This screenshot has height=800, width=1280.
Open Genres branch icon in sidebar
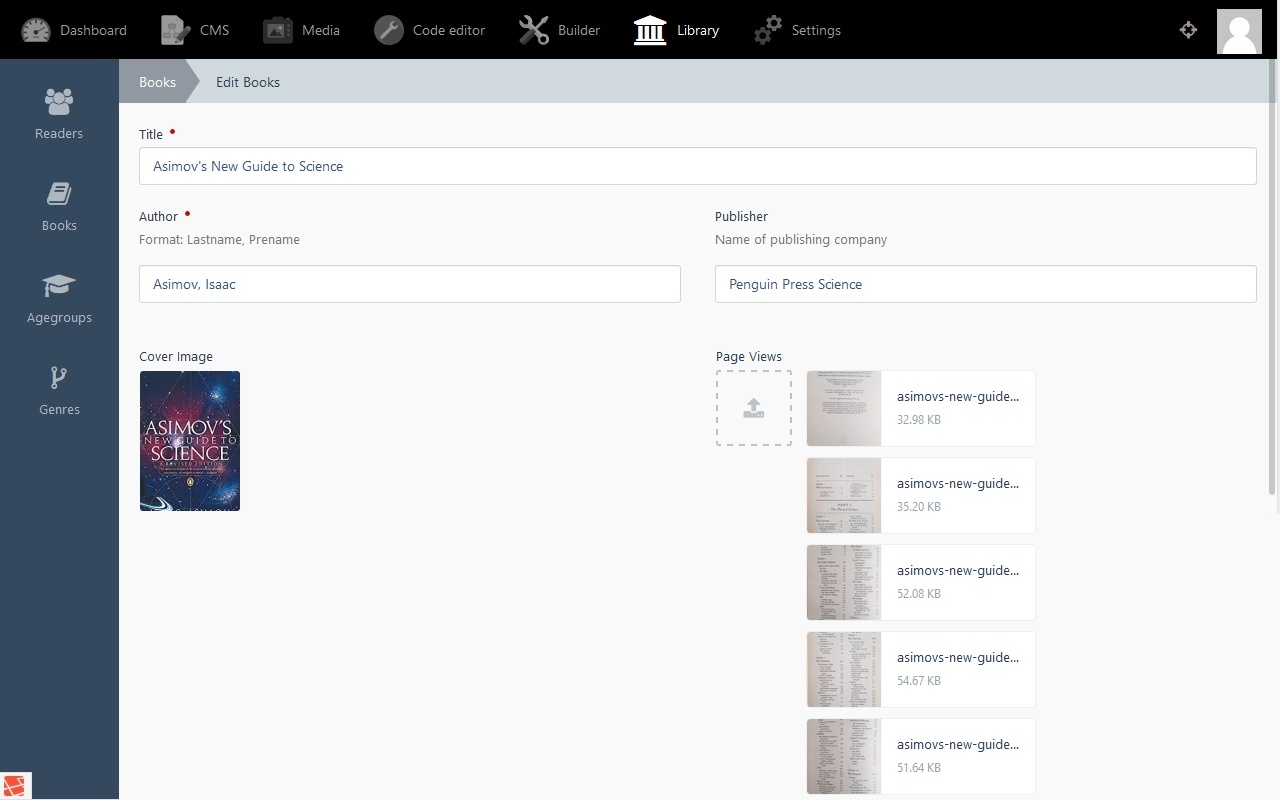(x=59, y=378)
